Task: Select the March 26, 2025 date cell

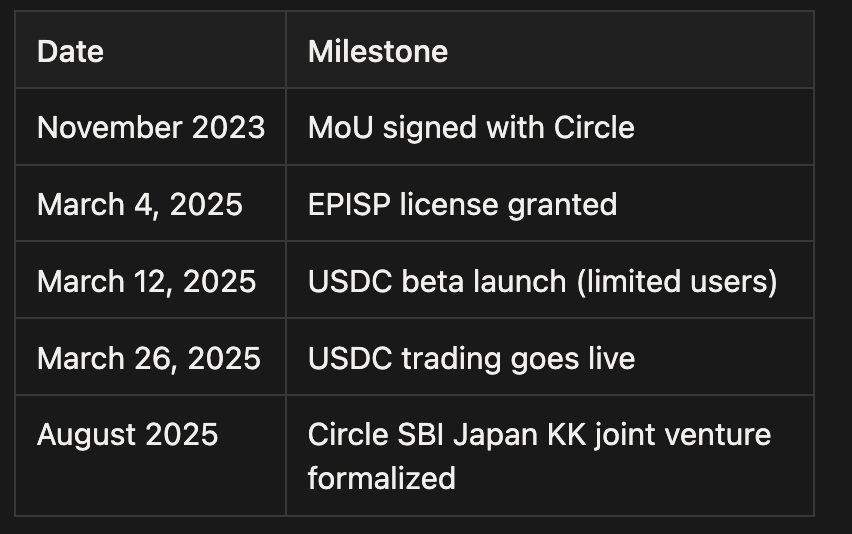Action: [x=148, y=358]
